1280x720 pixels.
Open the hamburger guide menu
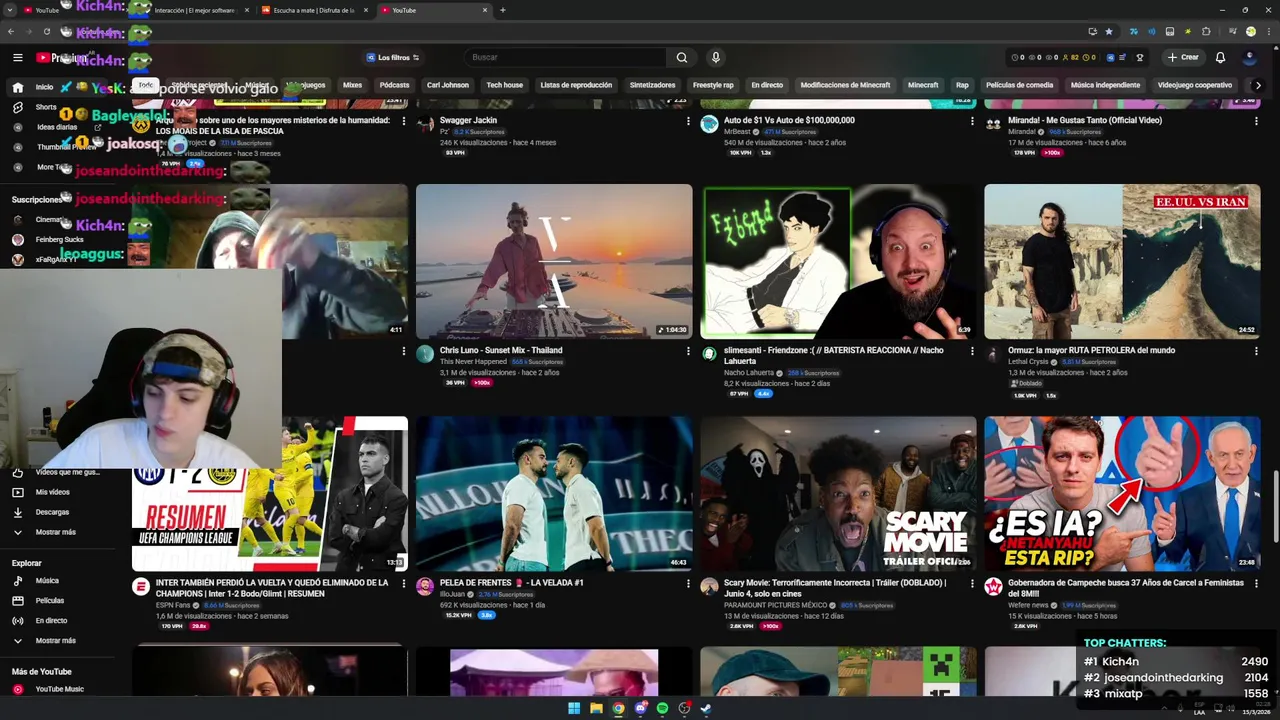pyautogui.click(x=18, y=58)
